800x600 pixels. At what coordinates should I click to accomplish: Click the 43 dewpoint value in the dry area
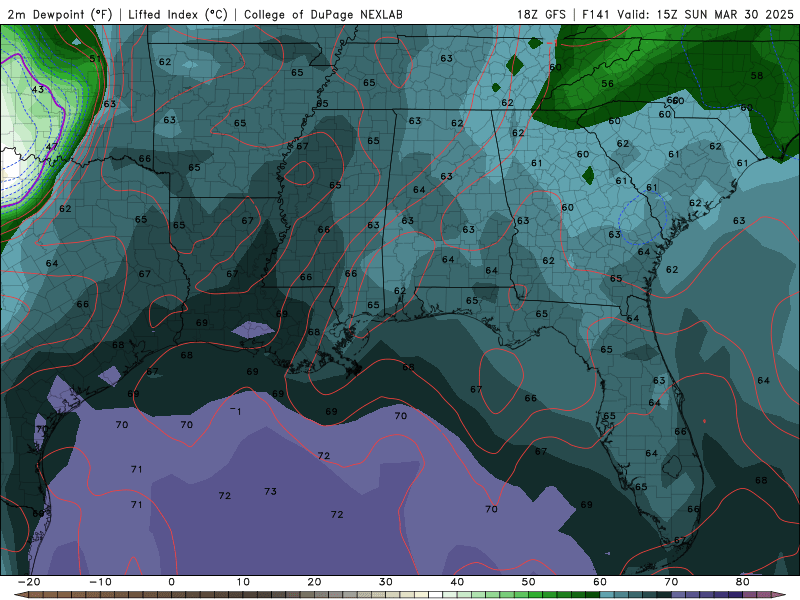tap(38, 89)
